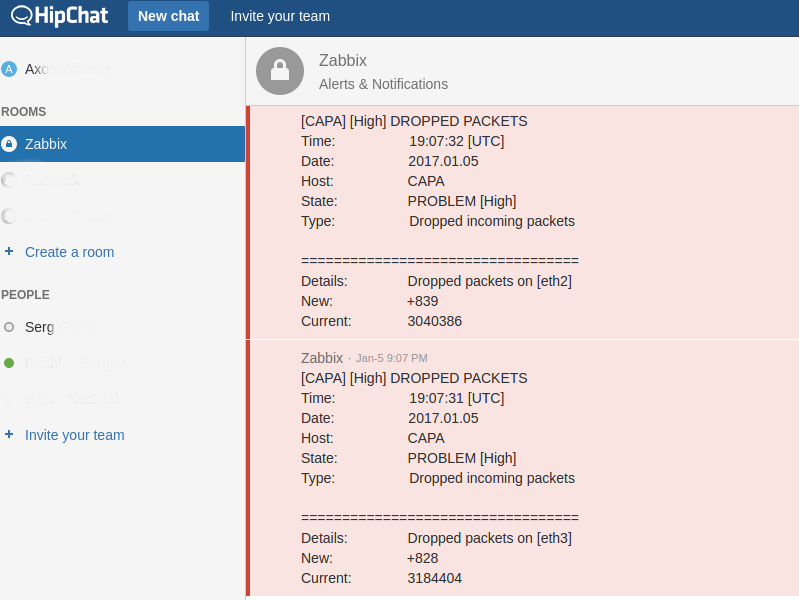Click the eth3 dropped packets details line

point(489,538)
